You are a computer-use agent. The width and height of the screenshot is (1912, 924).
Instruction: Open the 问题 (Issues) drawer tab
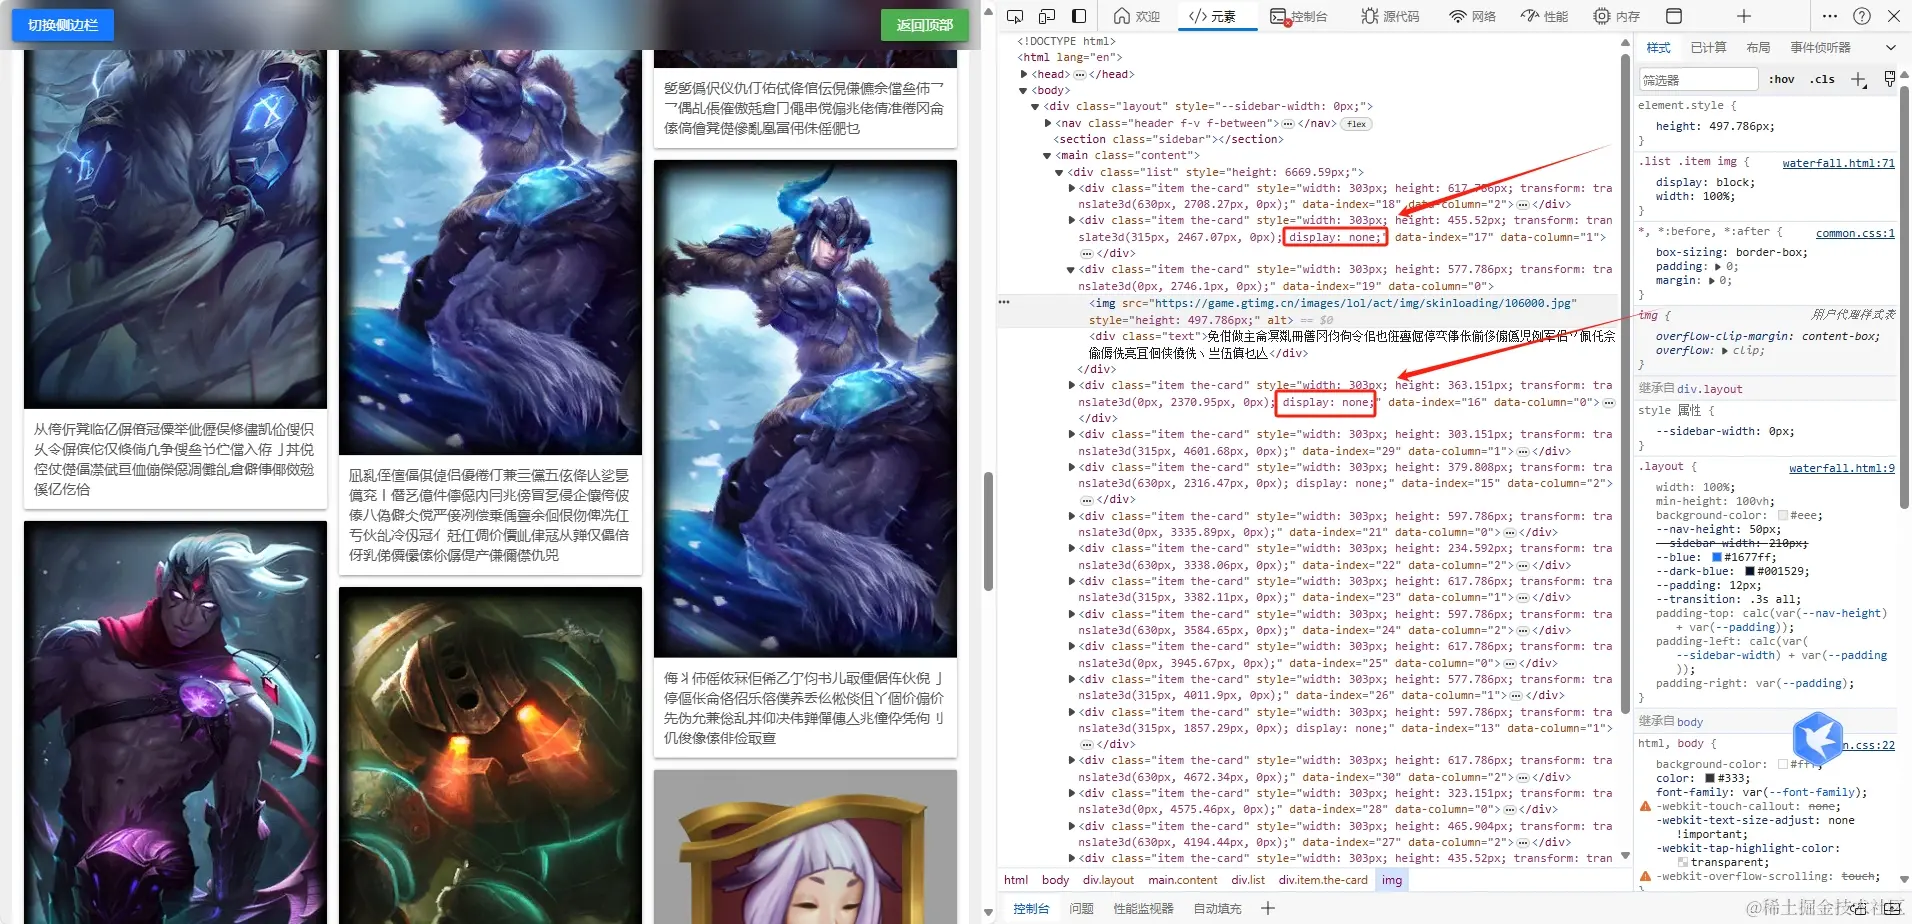pyautogui.click(x=1081, y=908)
